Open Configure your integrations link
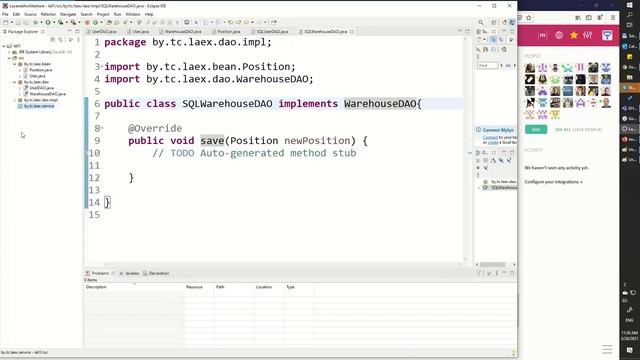The image size is (640, 360). (x=553, y=182)
